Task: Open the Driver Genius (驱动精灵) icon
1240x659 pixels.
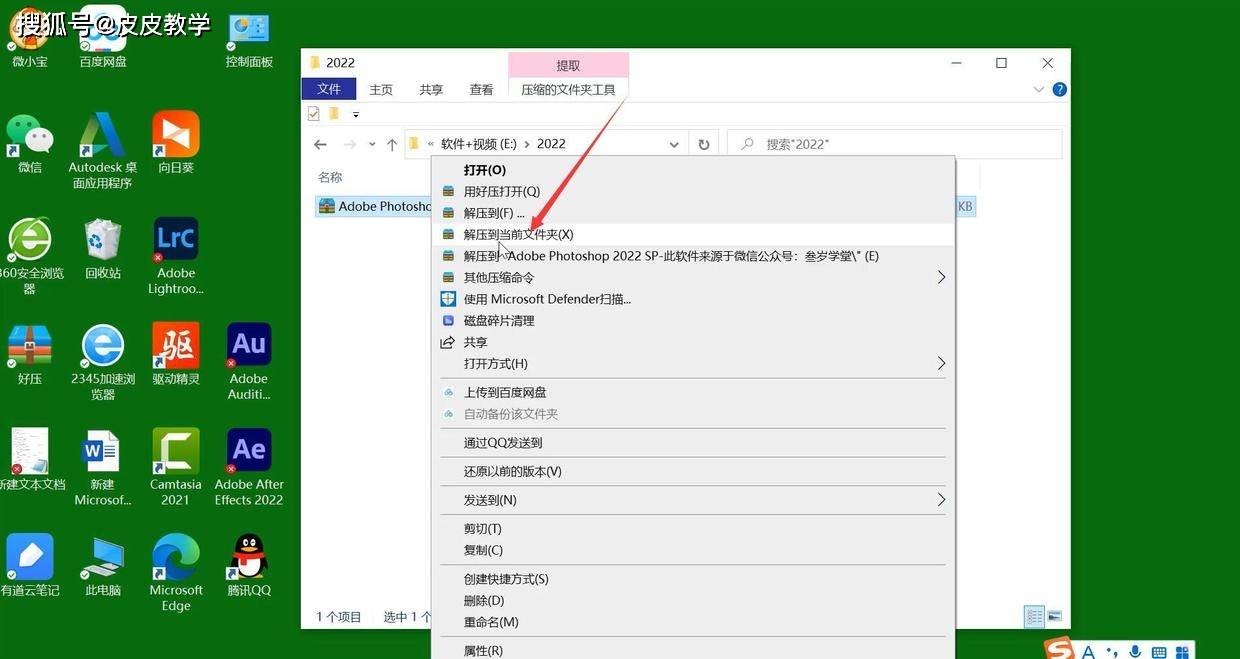Action: click(x=176, y=354)
